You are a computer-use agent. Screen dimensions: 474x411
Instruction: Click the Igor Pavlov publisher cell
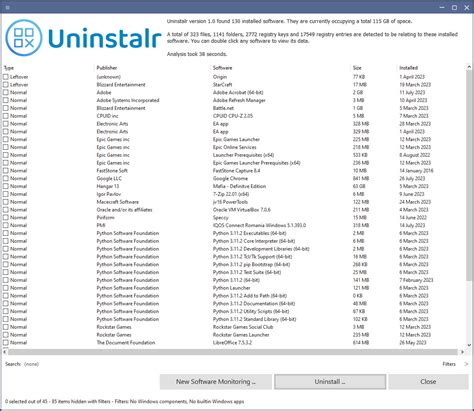tap(109, 194)
